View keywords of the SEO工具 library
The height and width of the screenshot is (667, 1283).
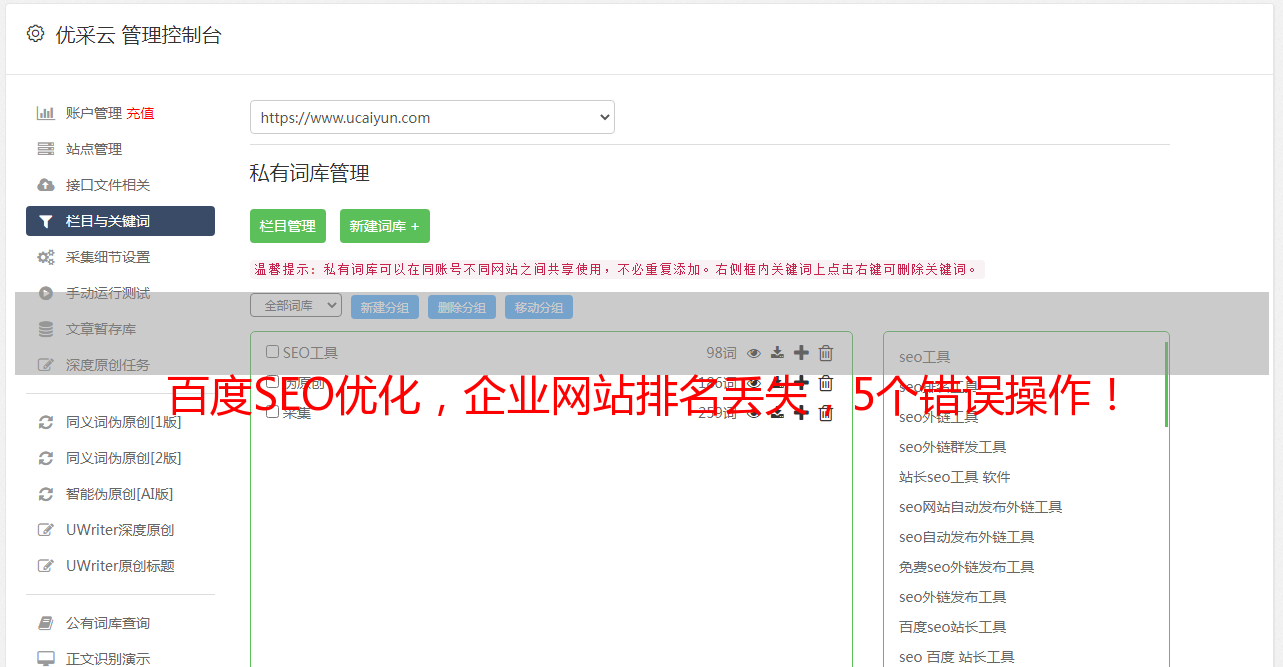(754, 353)
